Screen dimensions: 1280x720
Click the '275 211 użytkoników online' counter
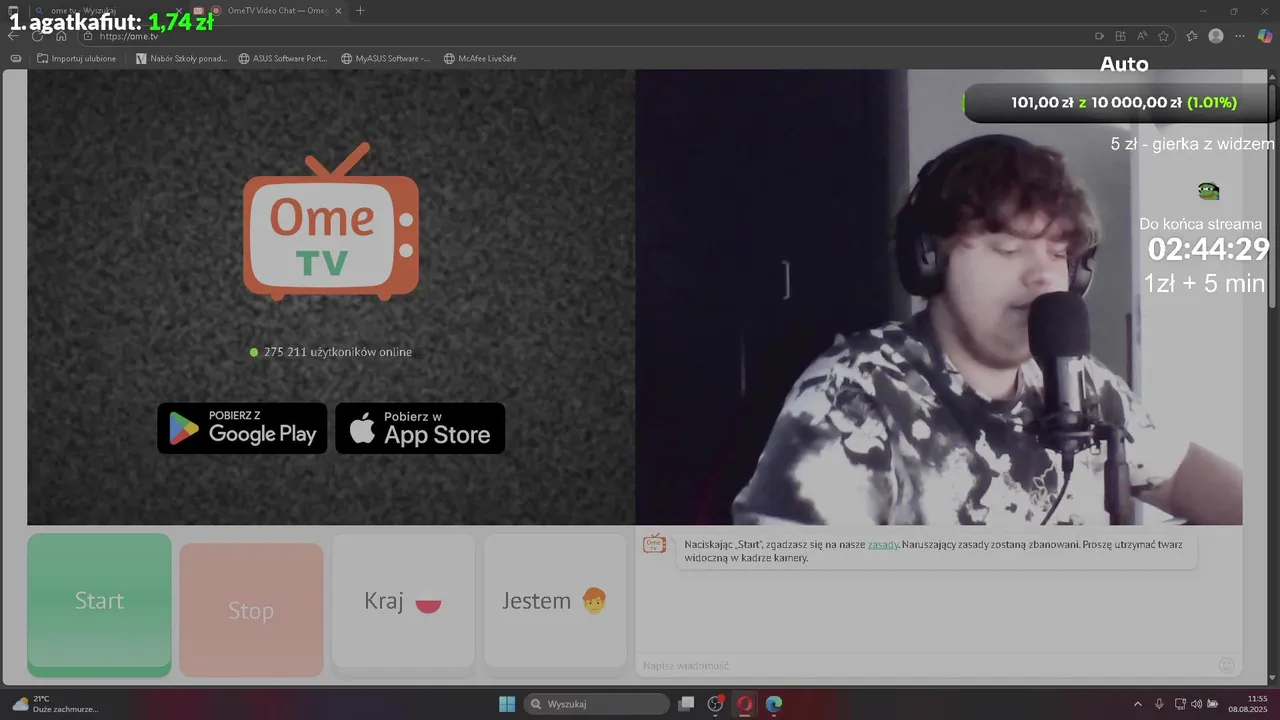point(331,352)
